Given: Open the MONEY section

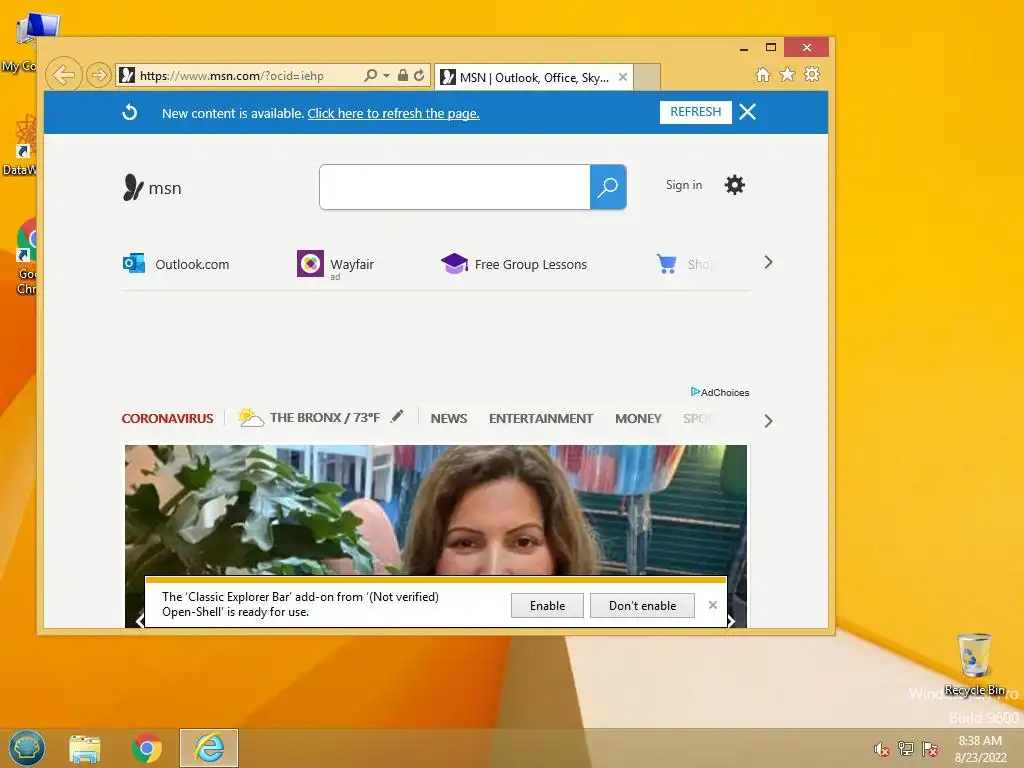Looking at the screenshot, I should 638,419.
